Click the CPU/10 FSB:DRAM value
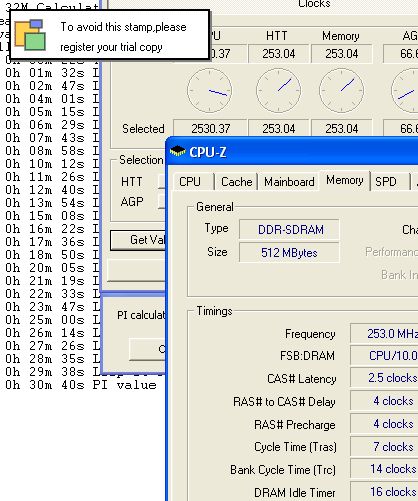 [x=384, y=355]
